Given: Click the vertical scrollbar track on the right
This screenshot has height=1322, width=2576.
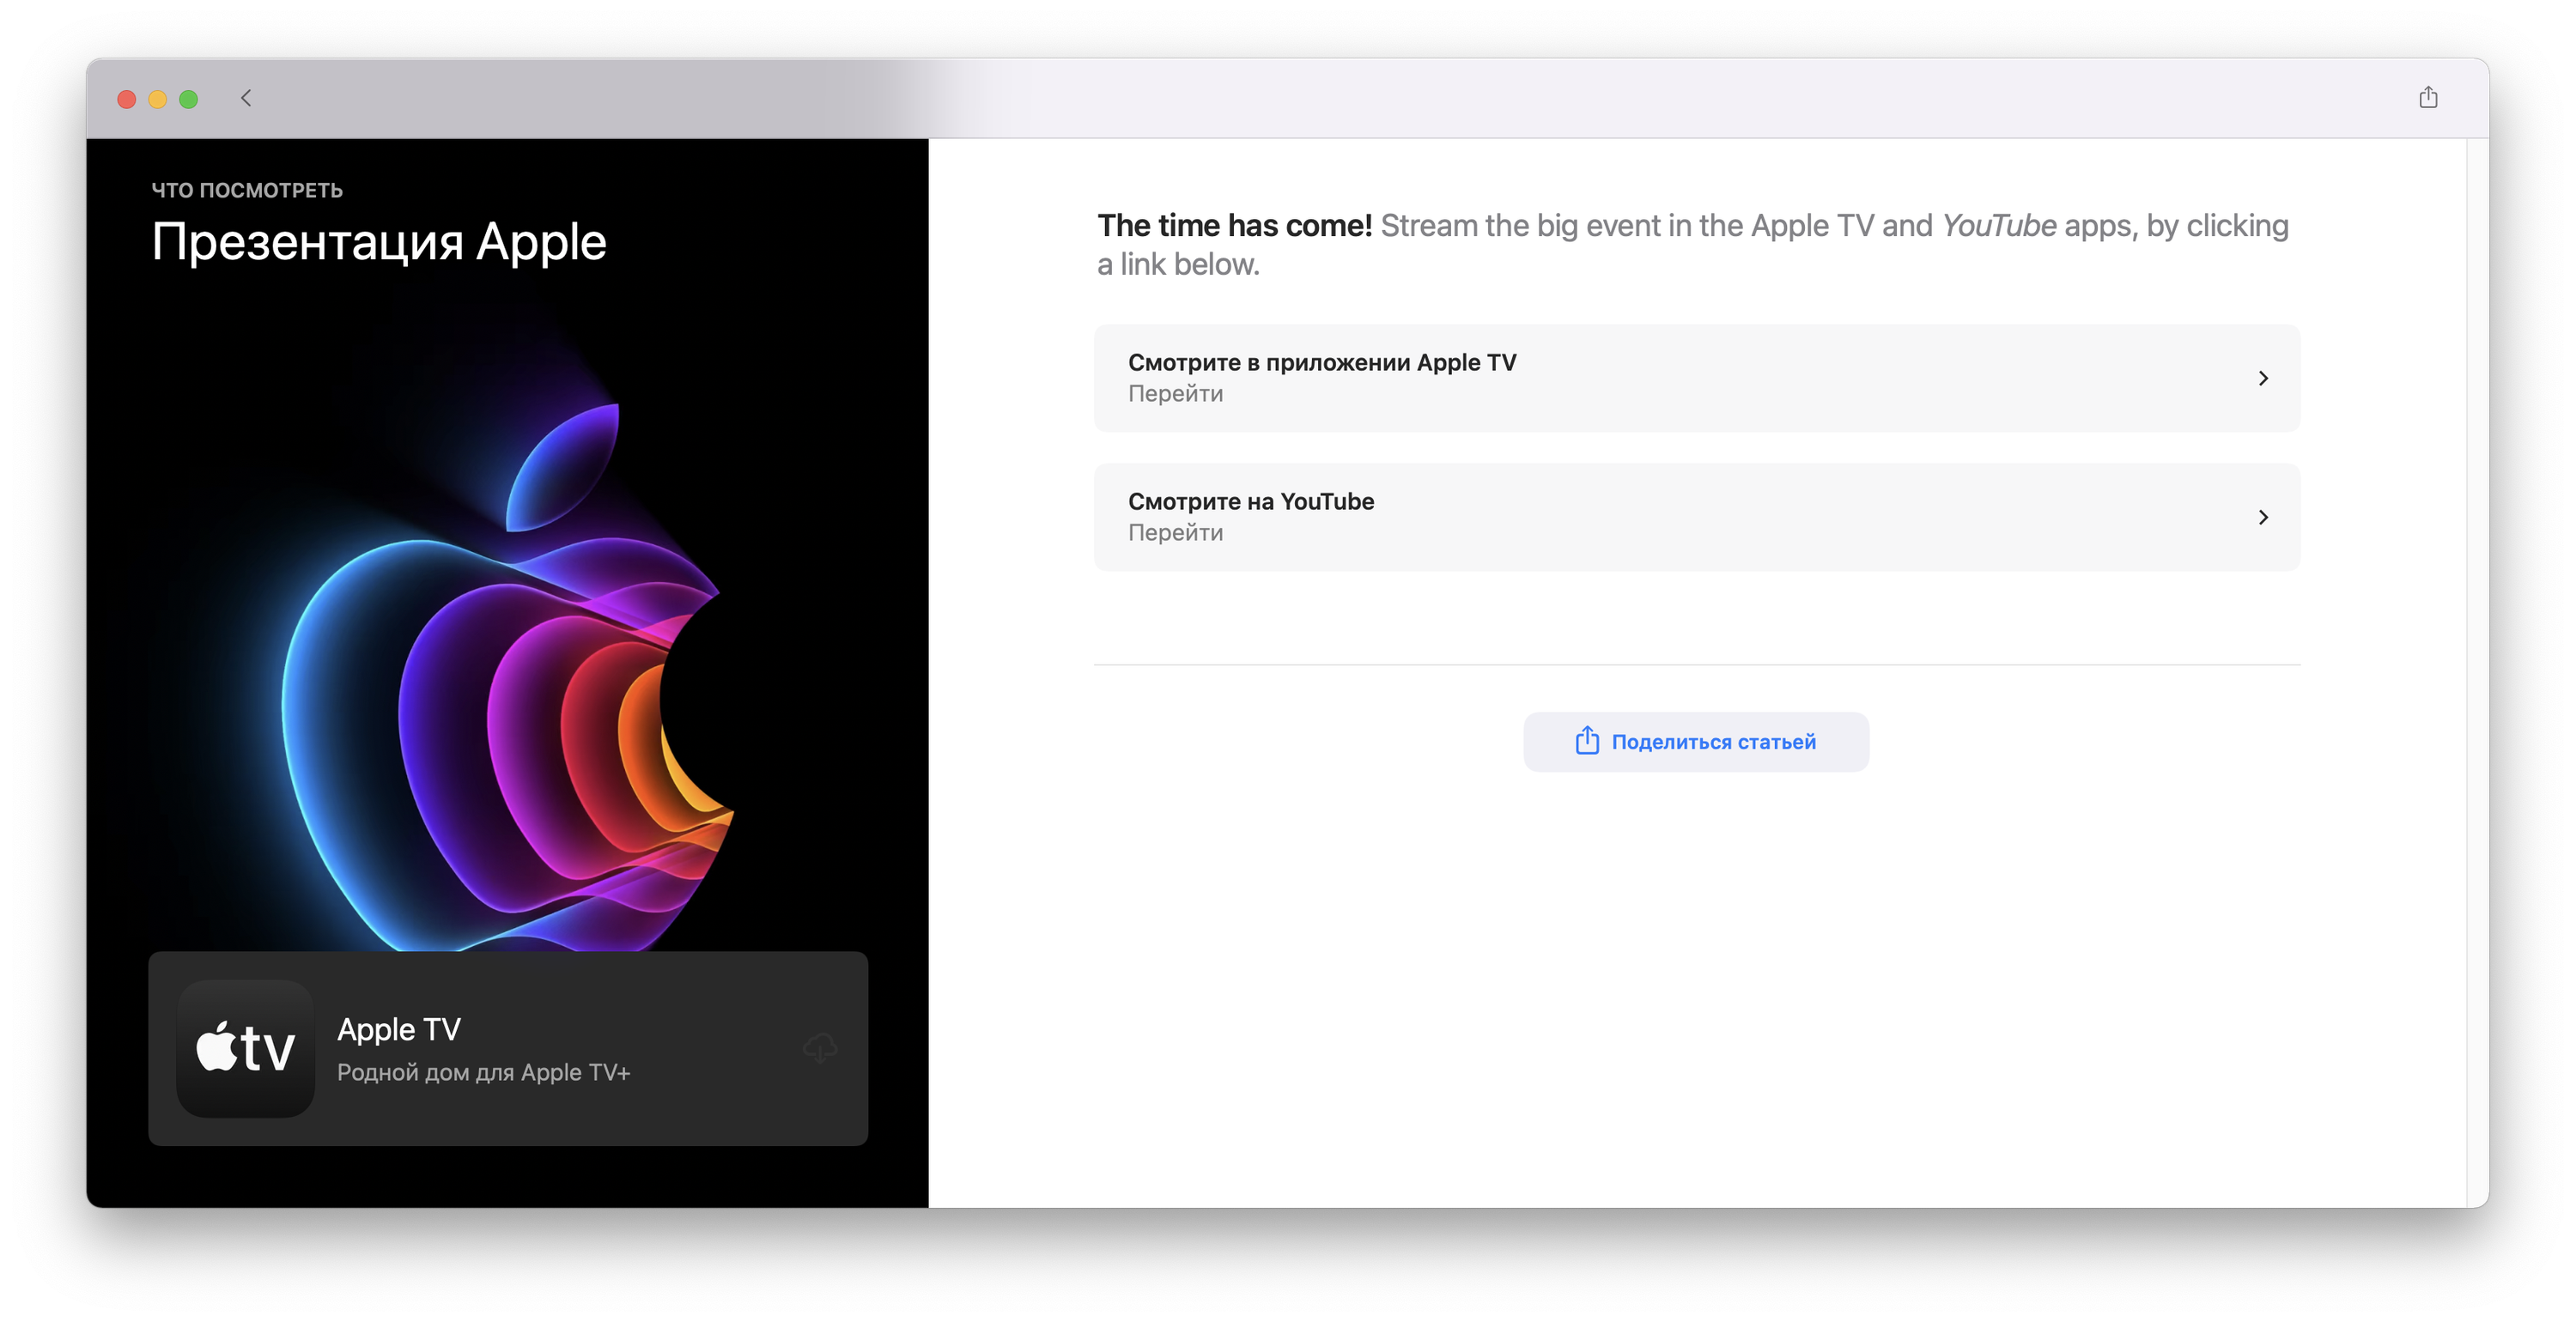Looking at the screenshot, I should (2477, 670).
